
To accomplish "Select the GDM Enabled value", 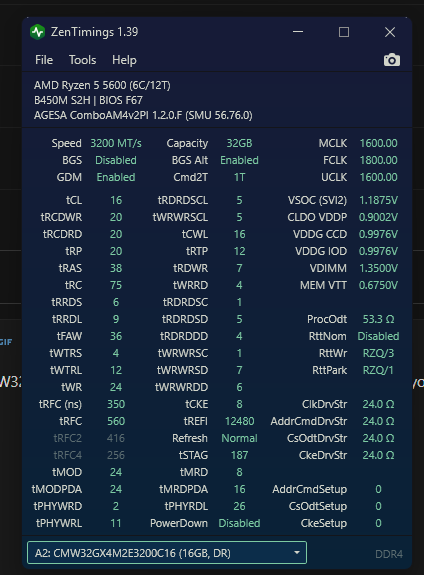I will pyautogui.click(x=116, y=177).
